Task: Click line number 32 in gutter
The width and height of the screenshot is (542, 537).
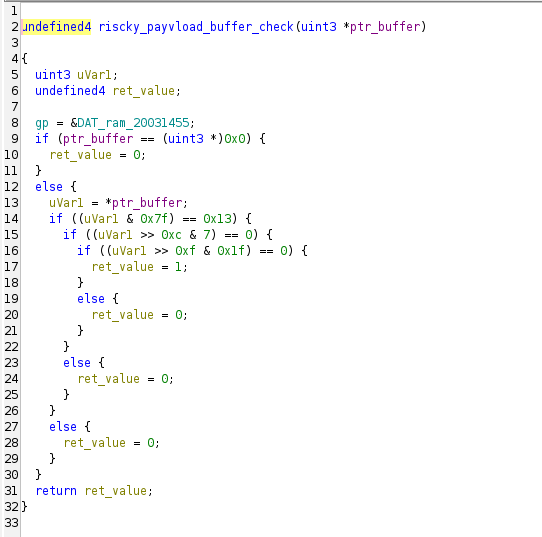Action: [x=11, y=507]
